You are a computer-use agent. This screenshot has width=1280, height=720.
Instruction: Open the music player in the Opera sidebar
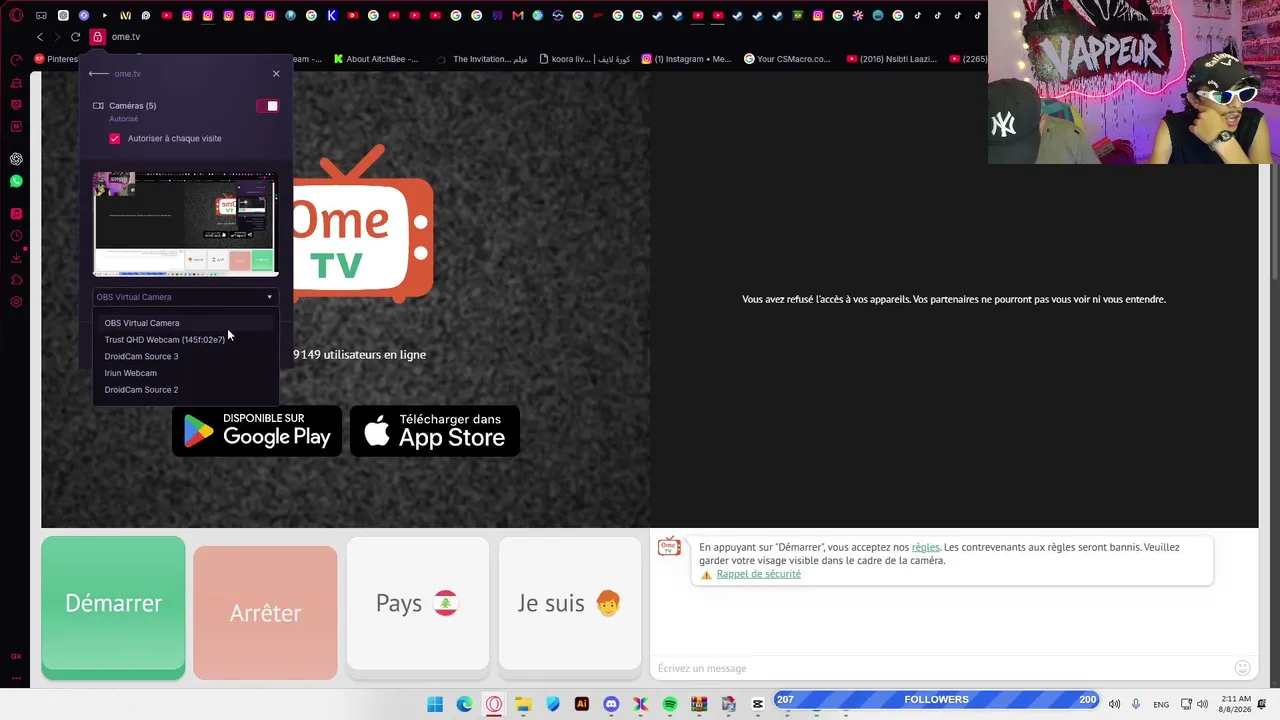click(16, 213)
